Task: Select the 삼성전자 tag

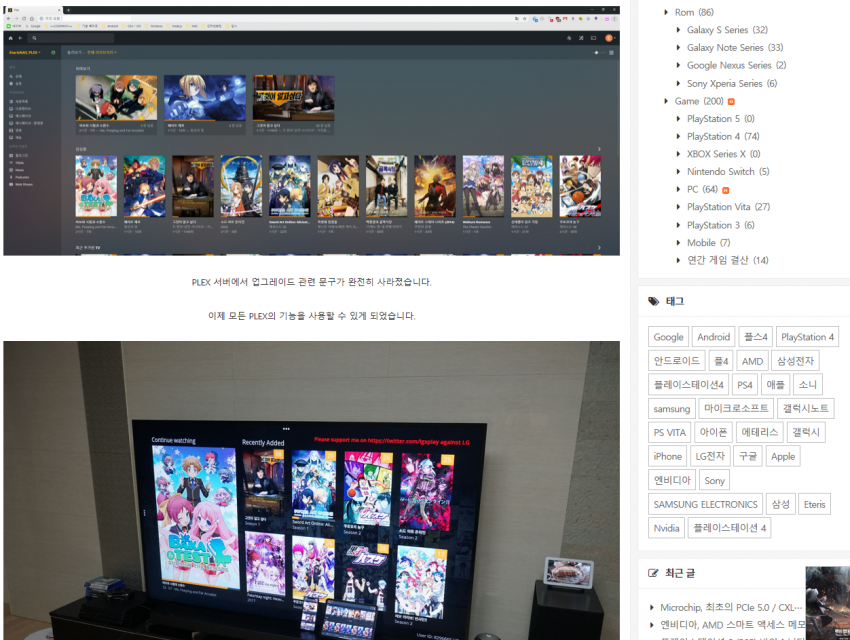Action: pos(795,361)
